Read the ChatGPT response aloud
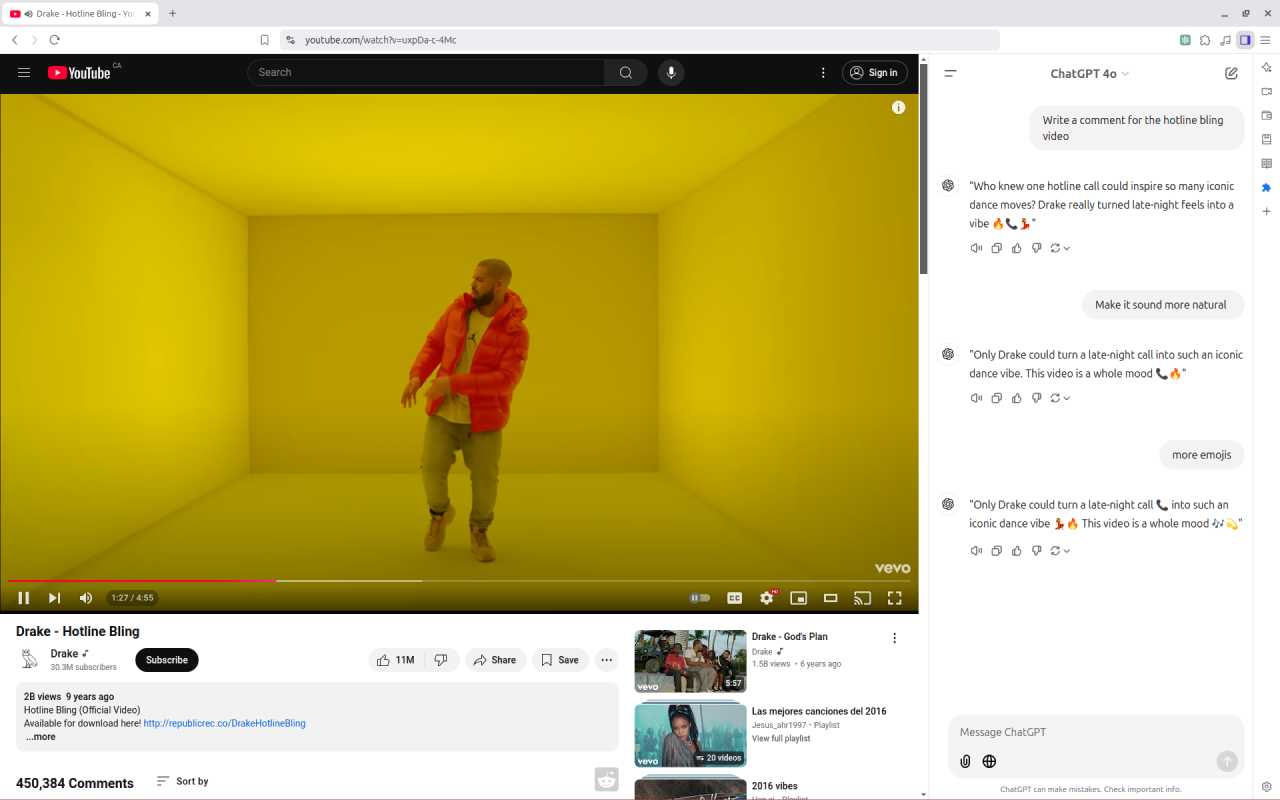 click(975, 550)
